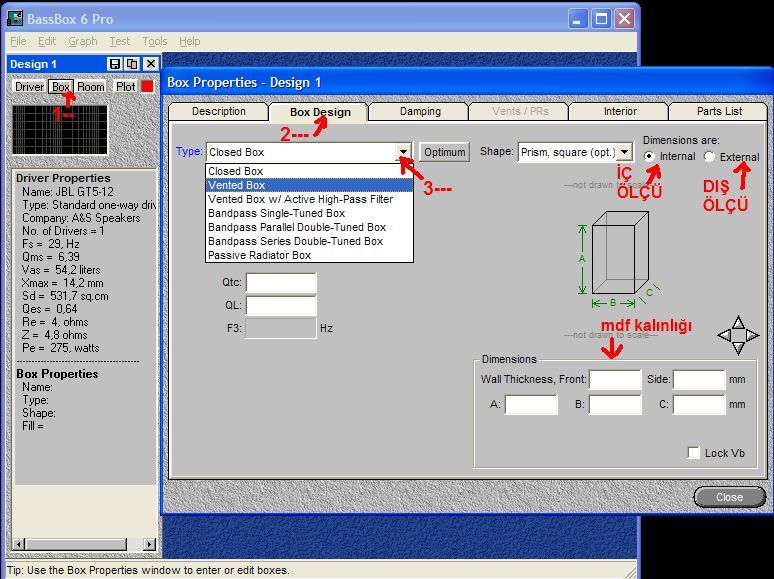Collapse the box Type dropdown arrow

[403, 152]
